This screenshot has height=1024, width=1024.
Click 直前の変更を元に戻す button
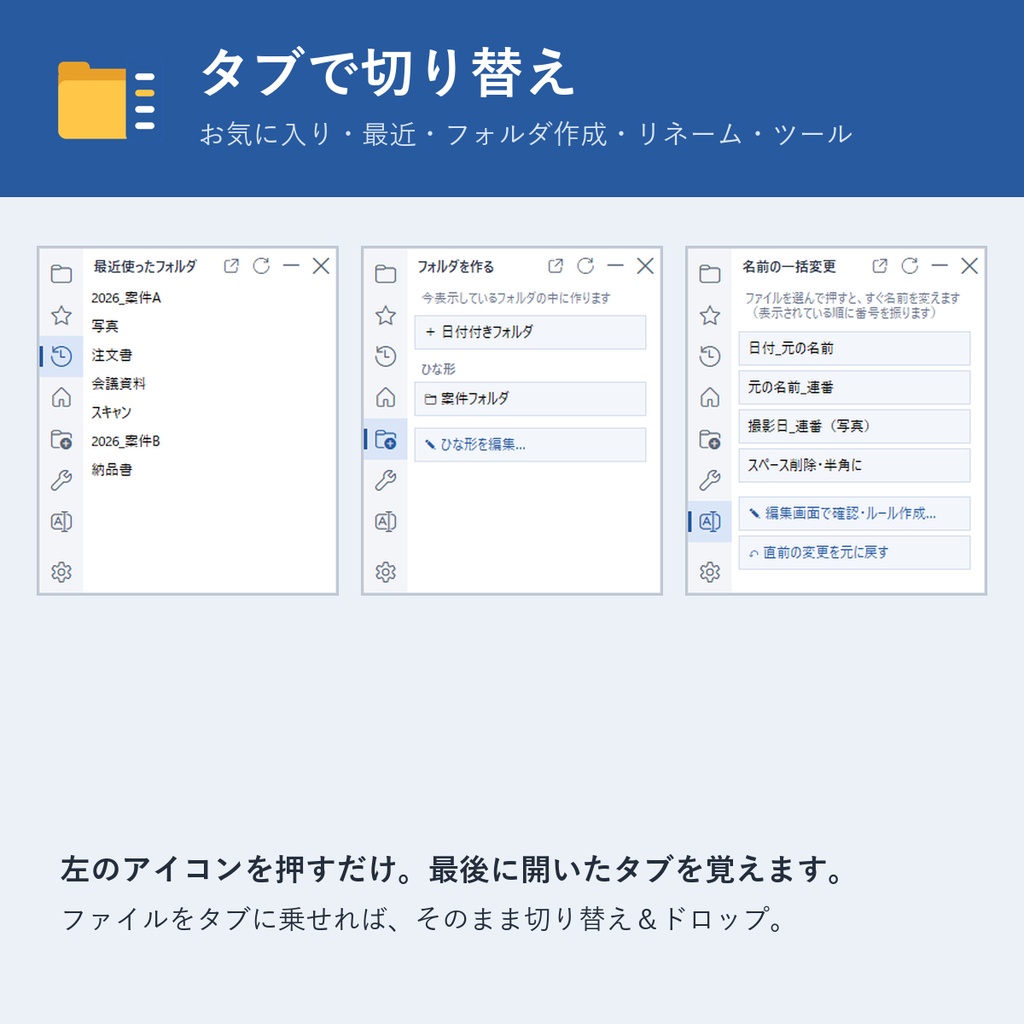854,552
